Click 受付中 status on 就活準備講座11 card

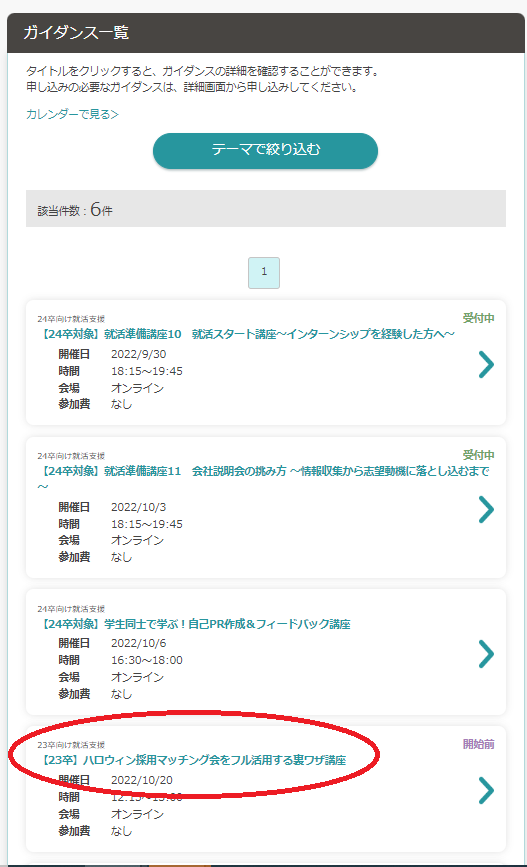coord(478,455)
